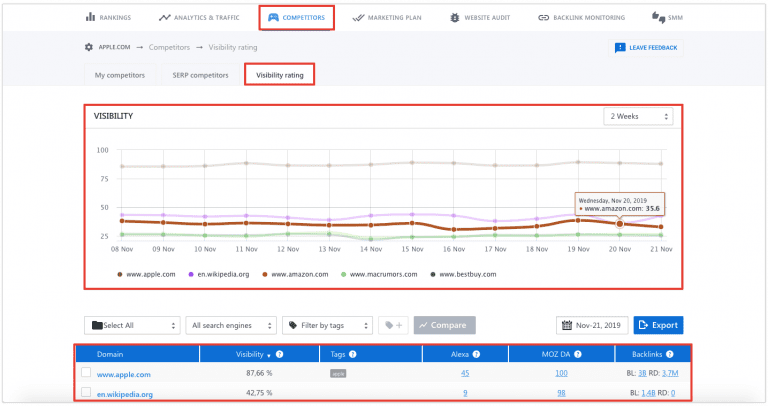This screenshot has width=768, height=406.
Task: Click the 87,66 % visibility value
Action: point(259,373)
